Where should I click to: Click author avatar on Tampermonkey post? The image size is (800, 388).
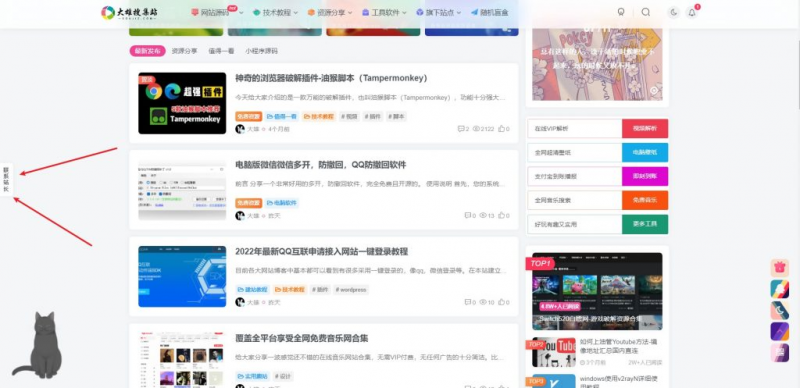(x=240, y=129)
